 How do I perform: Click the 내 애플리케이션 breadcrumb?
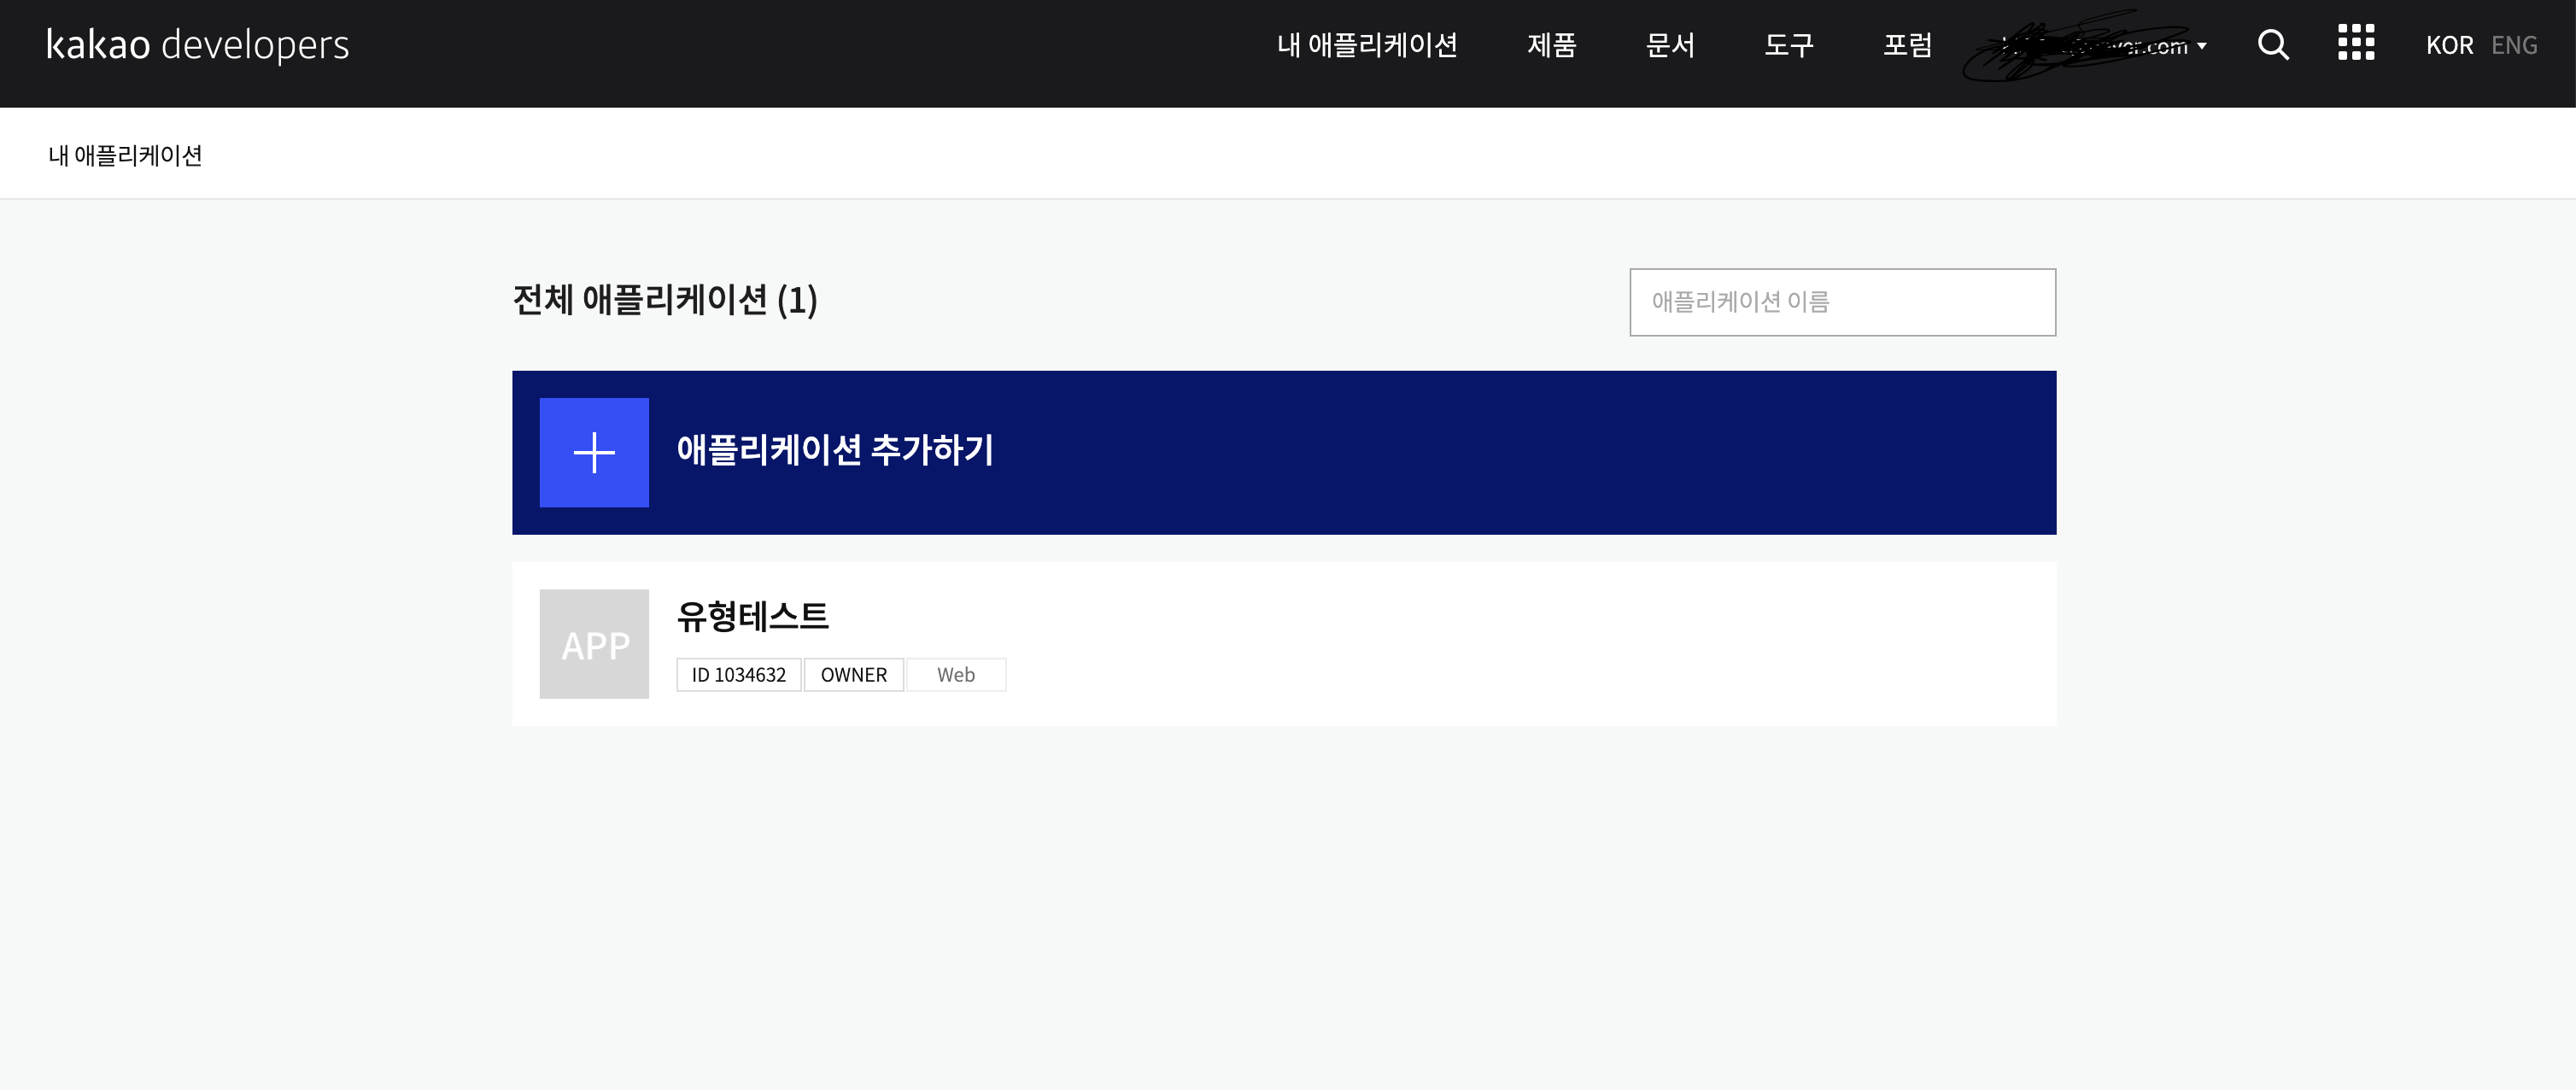pos(125,155)
